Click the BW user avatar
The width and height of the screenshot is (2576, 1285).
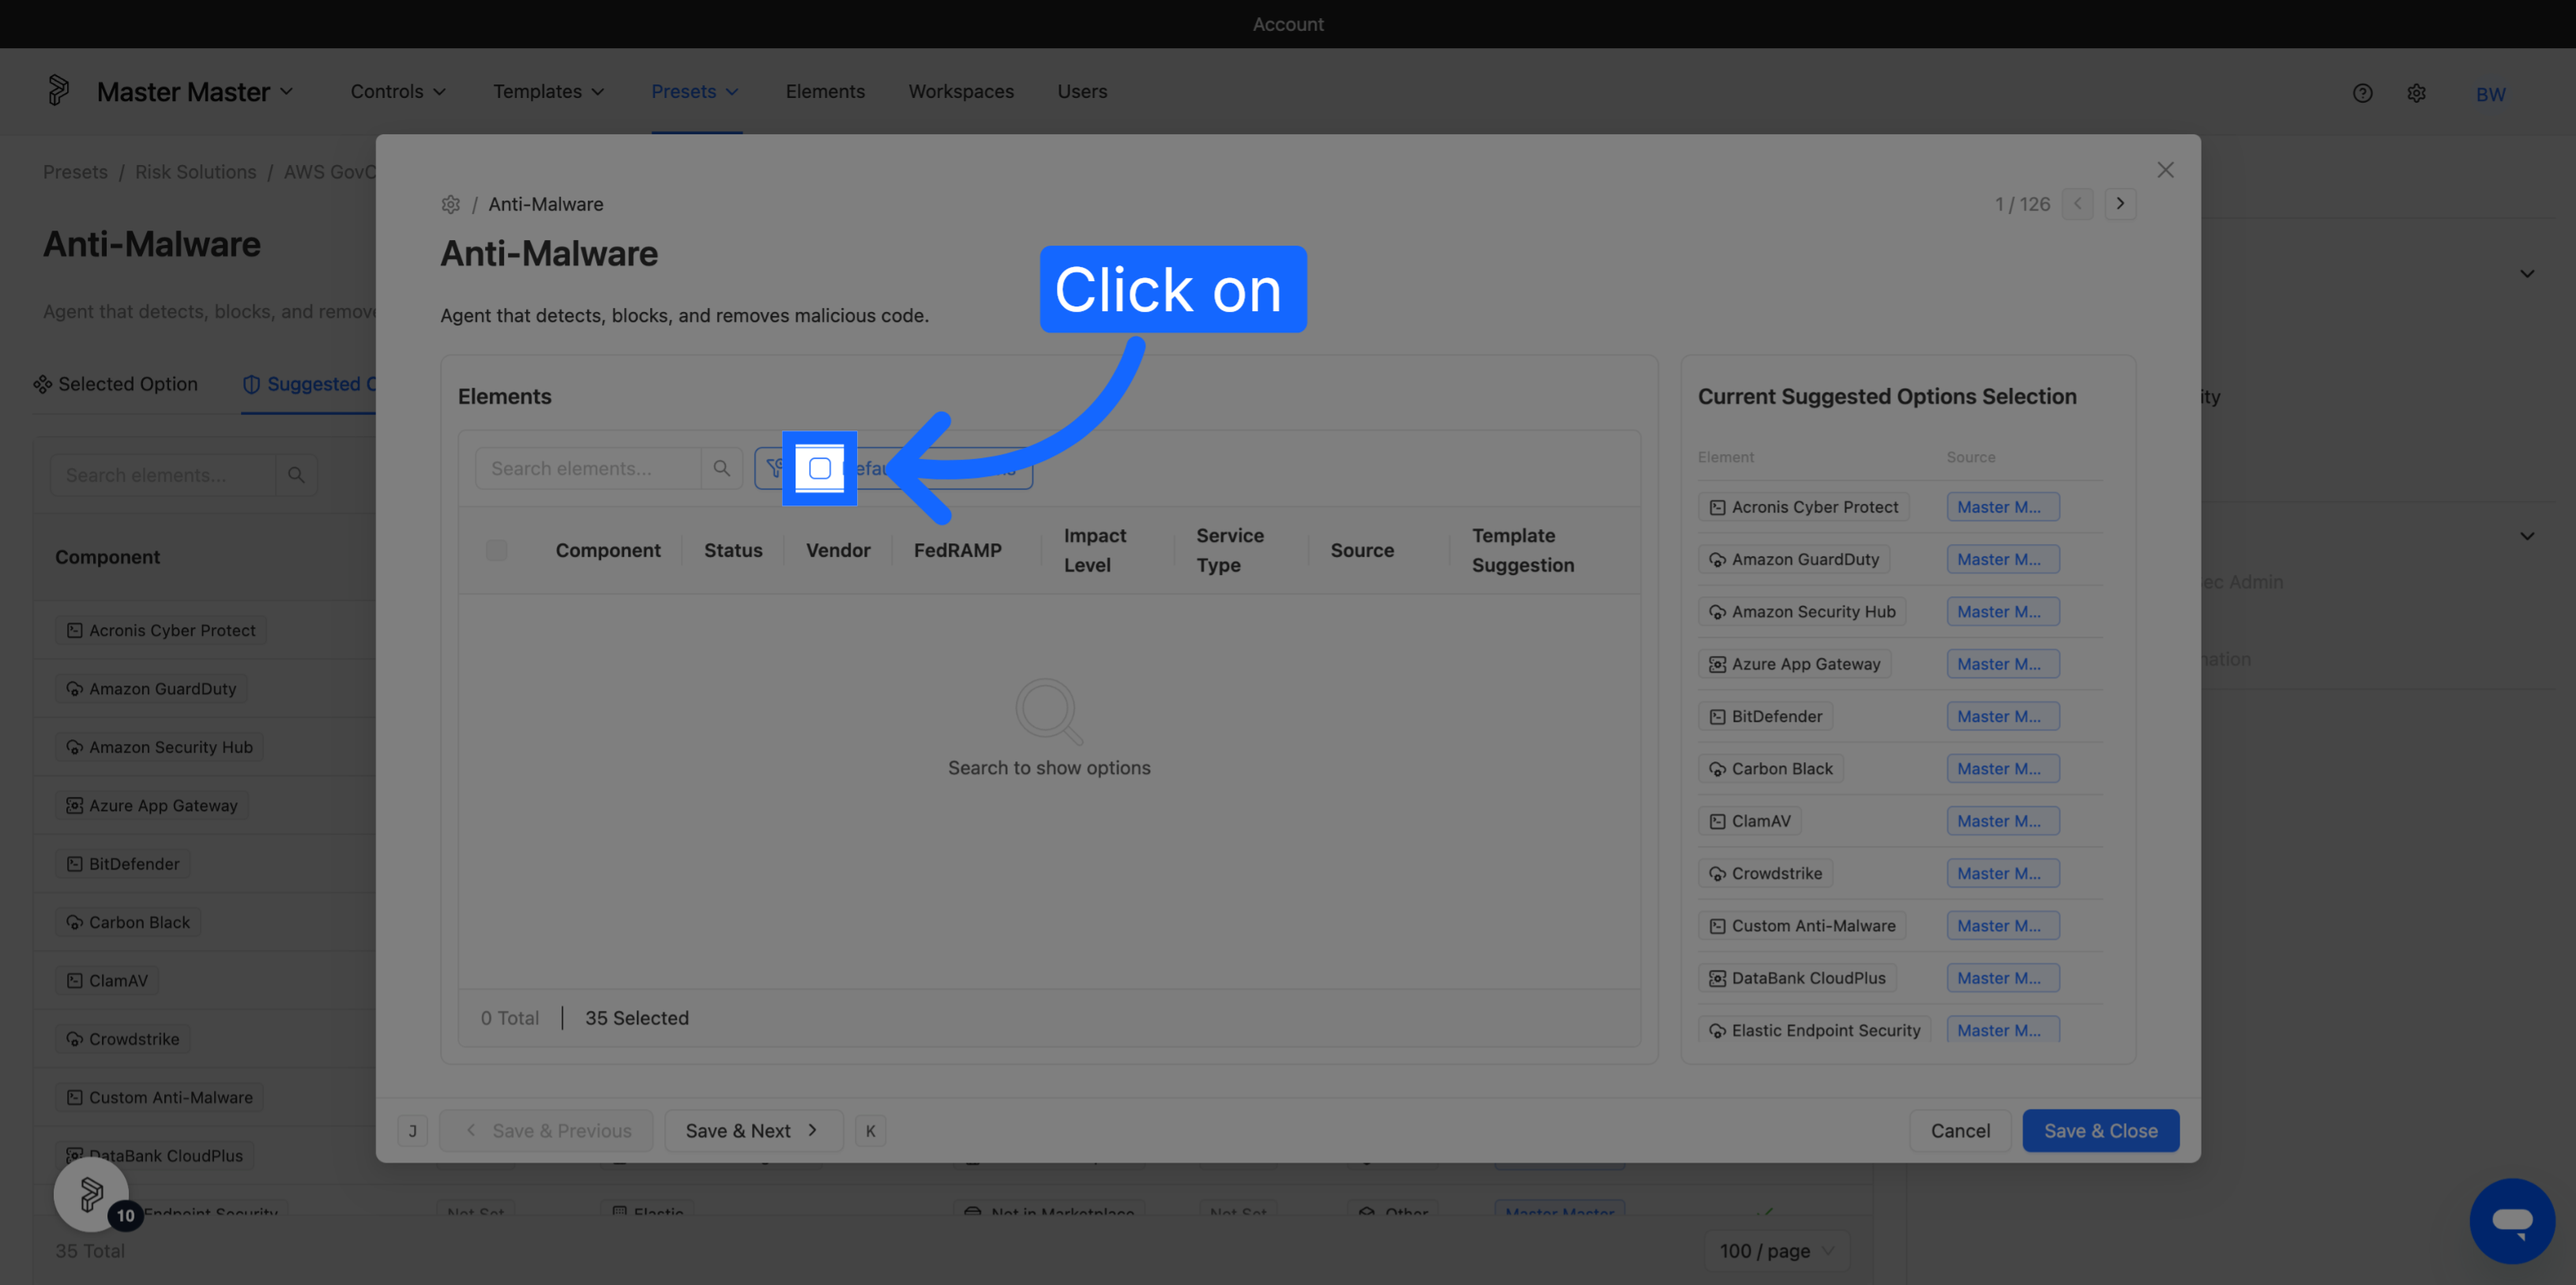pos(2490,94)
